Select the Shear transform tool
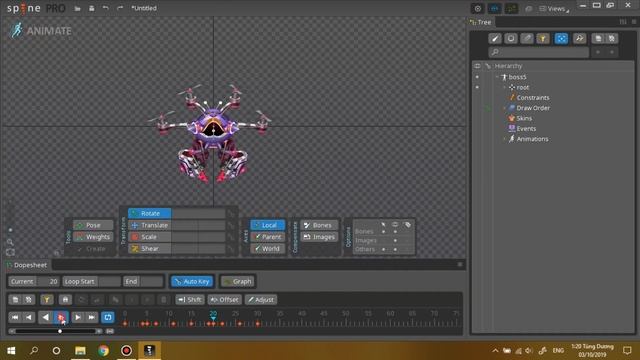This screenshot has height=360, width=640. click(x=150, y=248)
